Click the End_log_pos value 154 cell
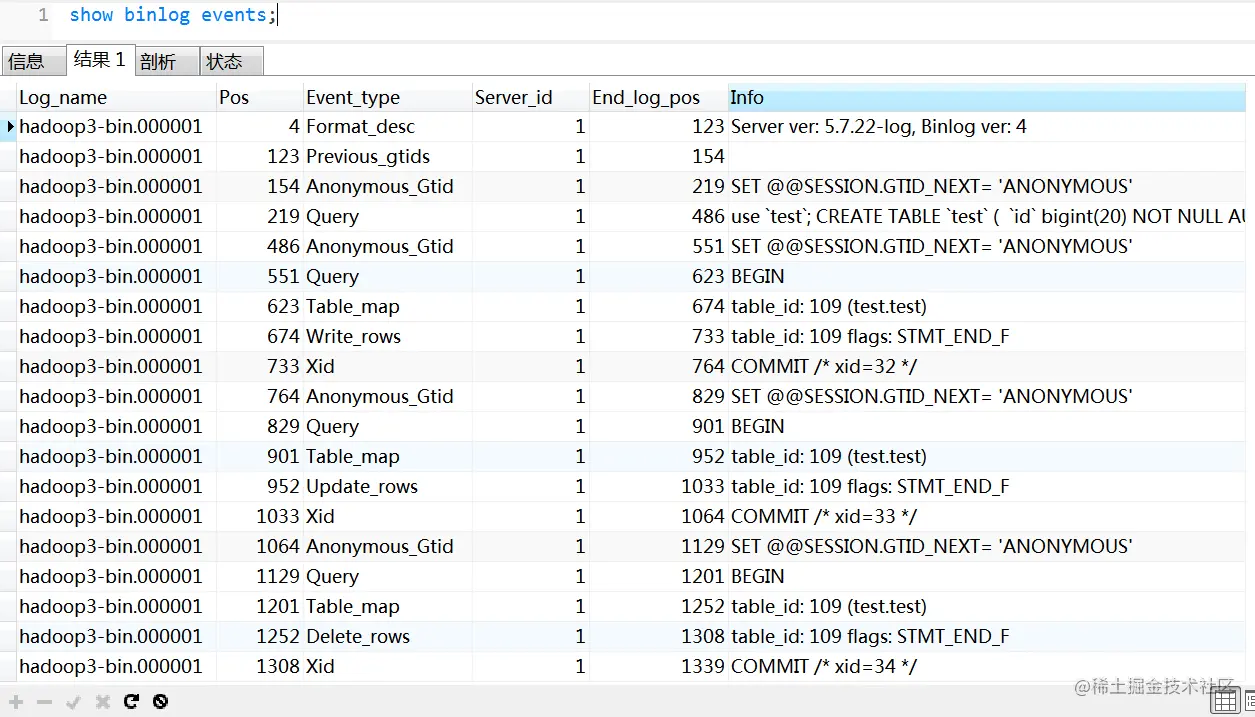 pyautogui.click(x=659, y=157)
